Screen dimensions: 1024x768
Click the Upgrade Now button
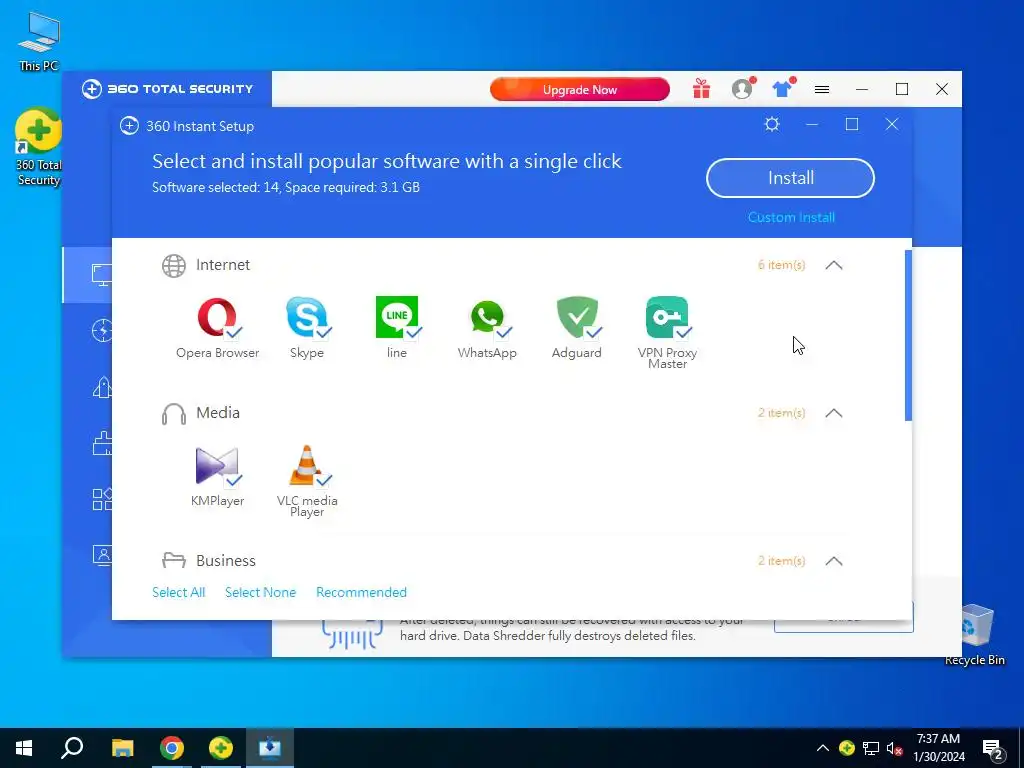point(580,89)
